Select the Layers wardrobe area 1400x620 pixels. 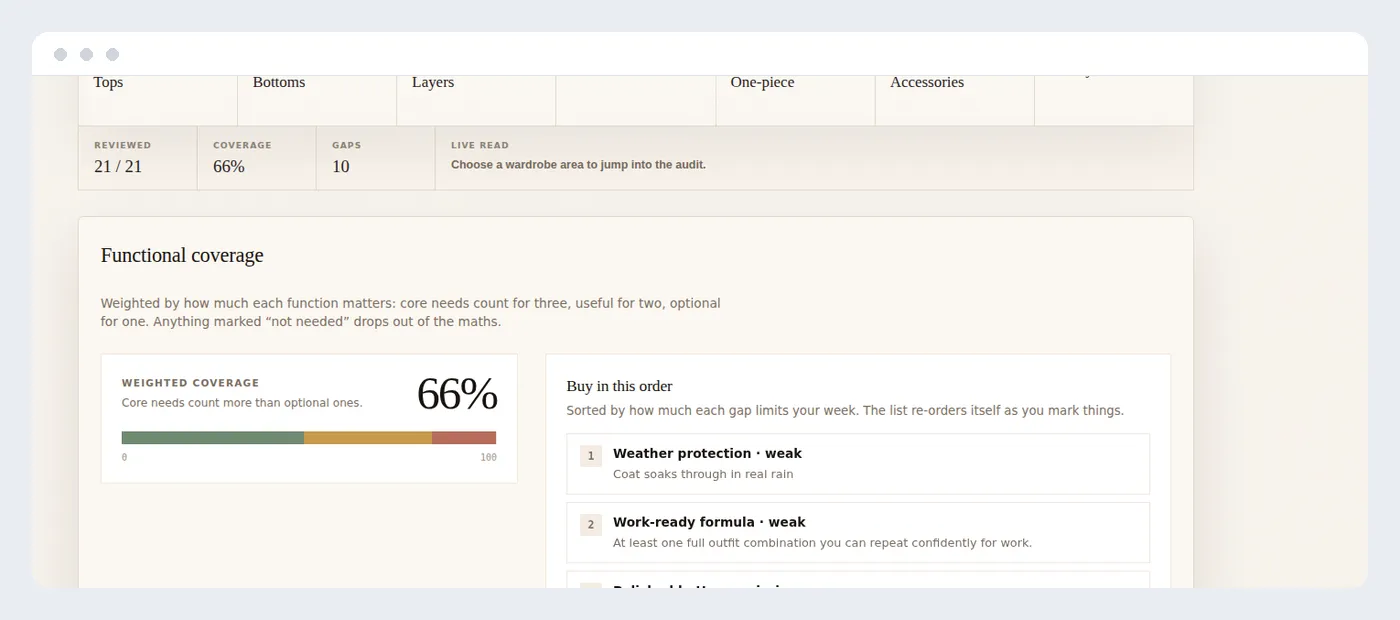tap(476, 100)
